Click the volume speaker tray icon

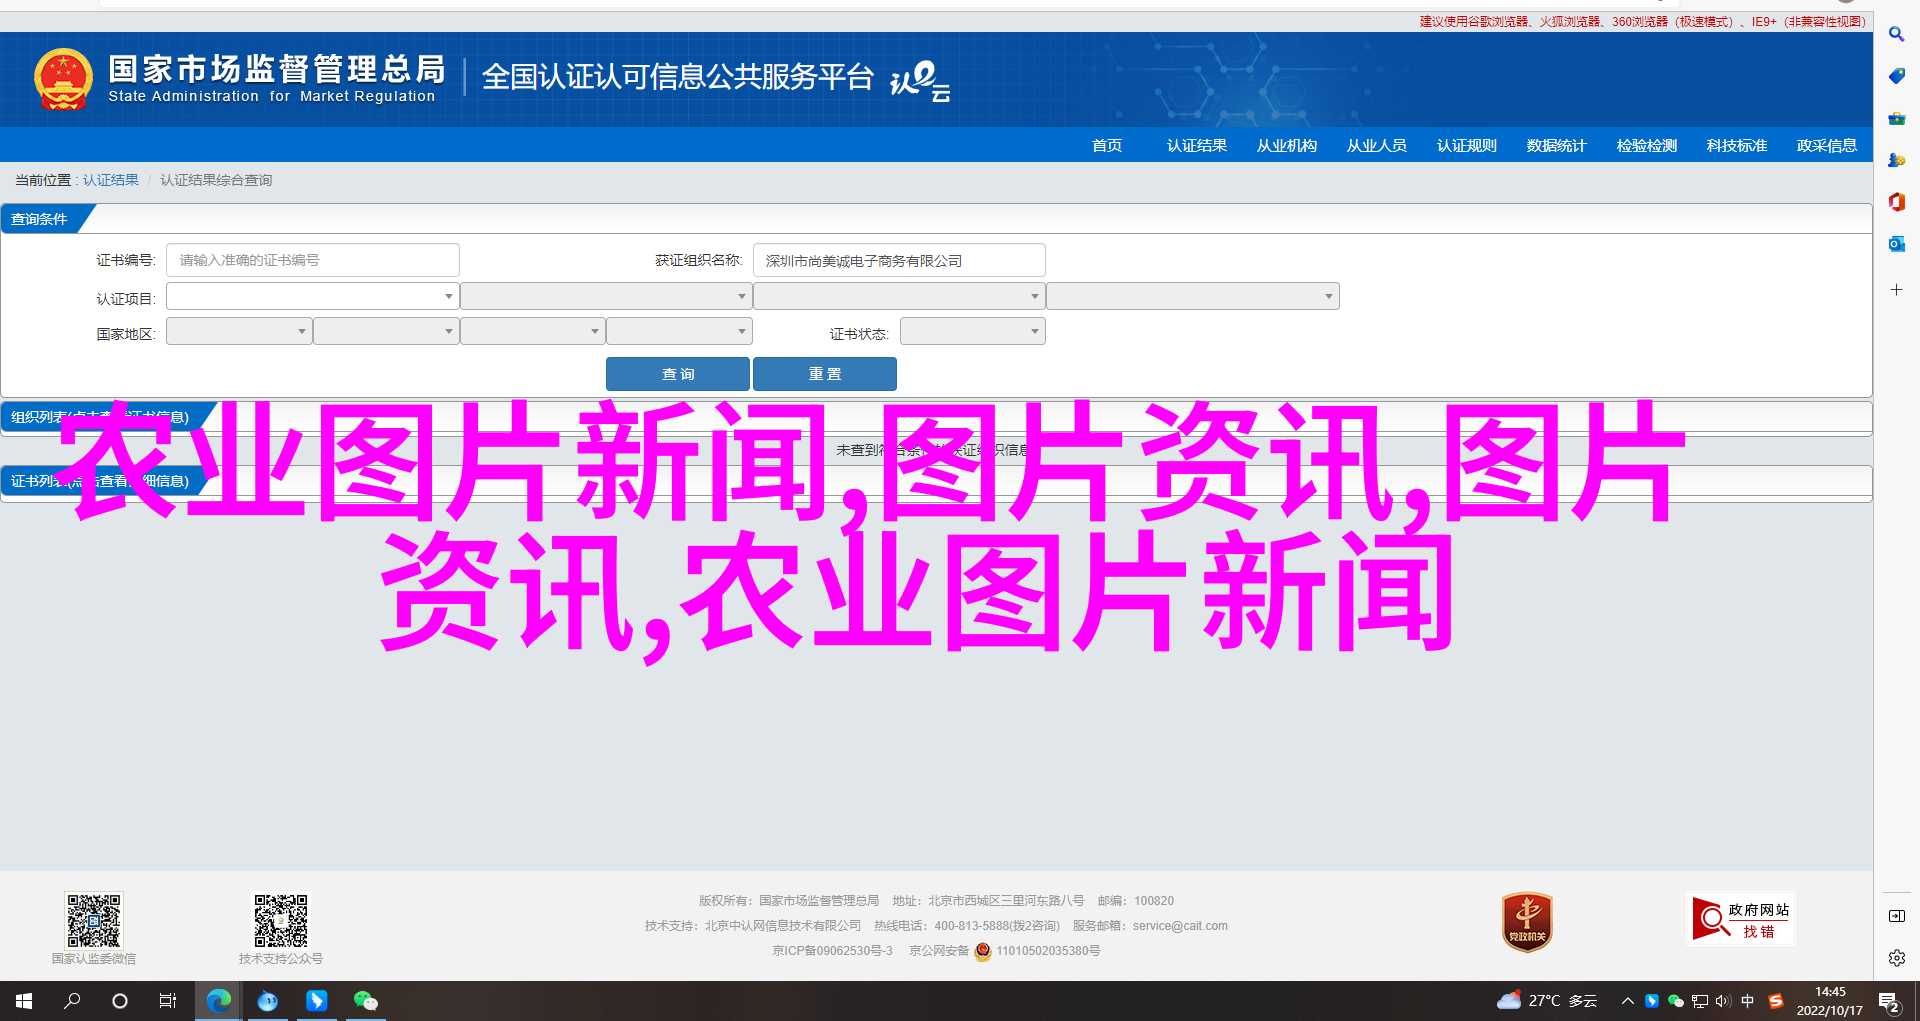(x=1723, y=1001)
